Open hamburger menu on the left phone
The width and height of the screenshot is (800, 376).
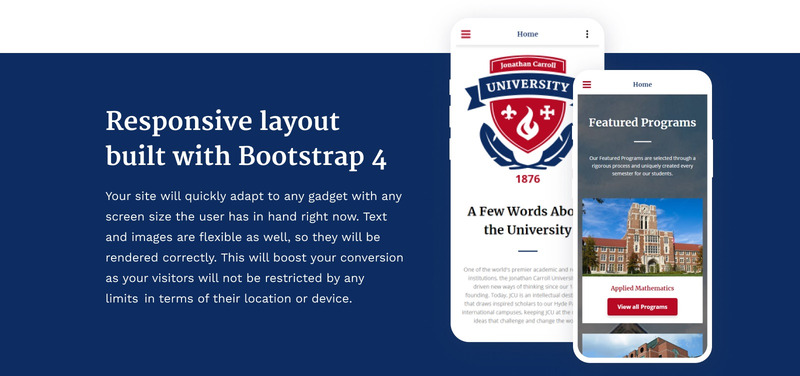465,34
